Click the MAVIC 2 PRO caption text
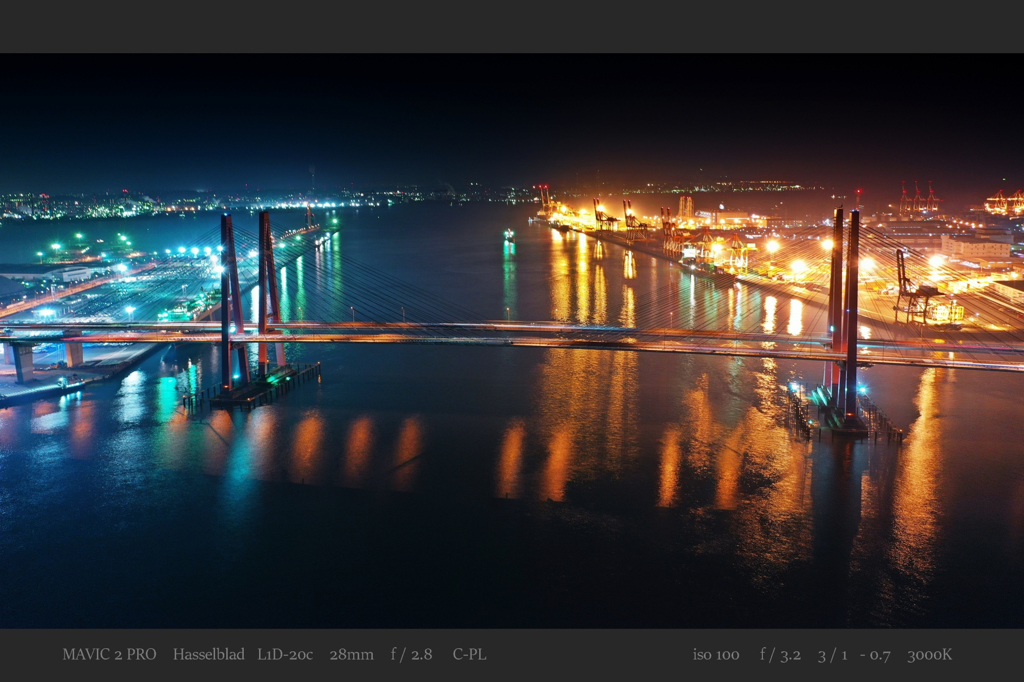Screen dimensions: 1024x682 [109, 654]
